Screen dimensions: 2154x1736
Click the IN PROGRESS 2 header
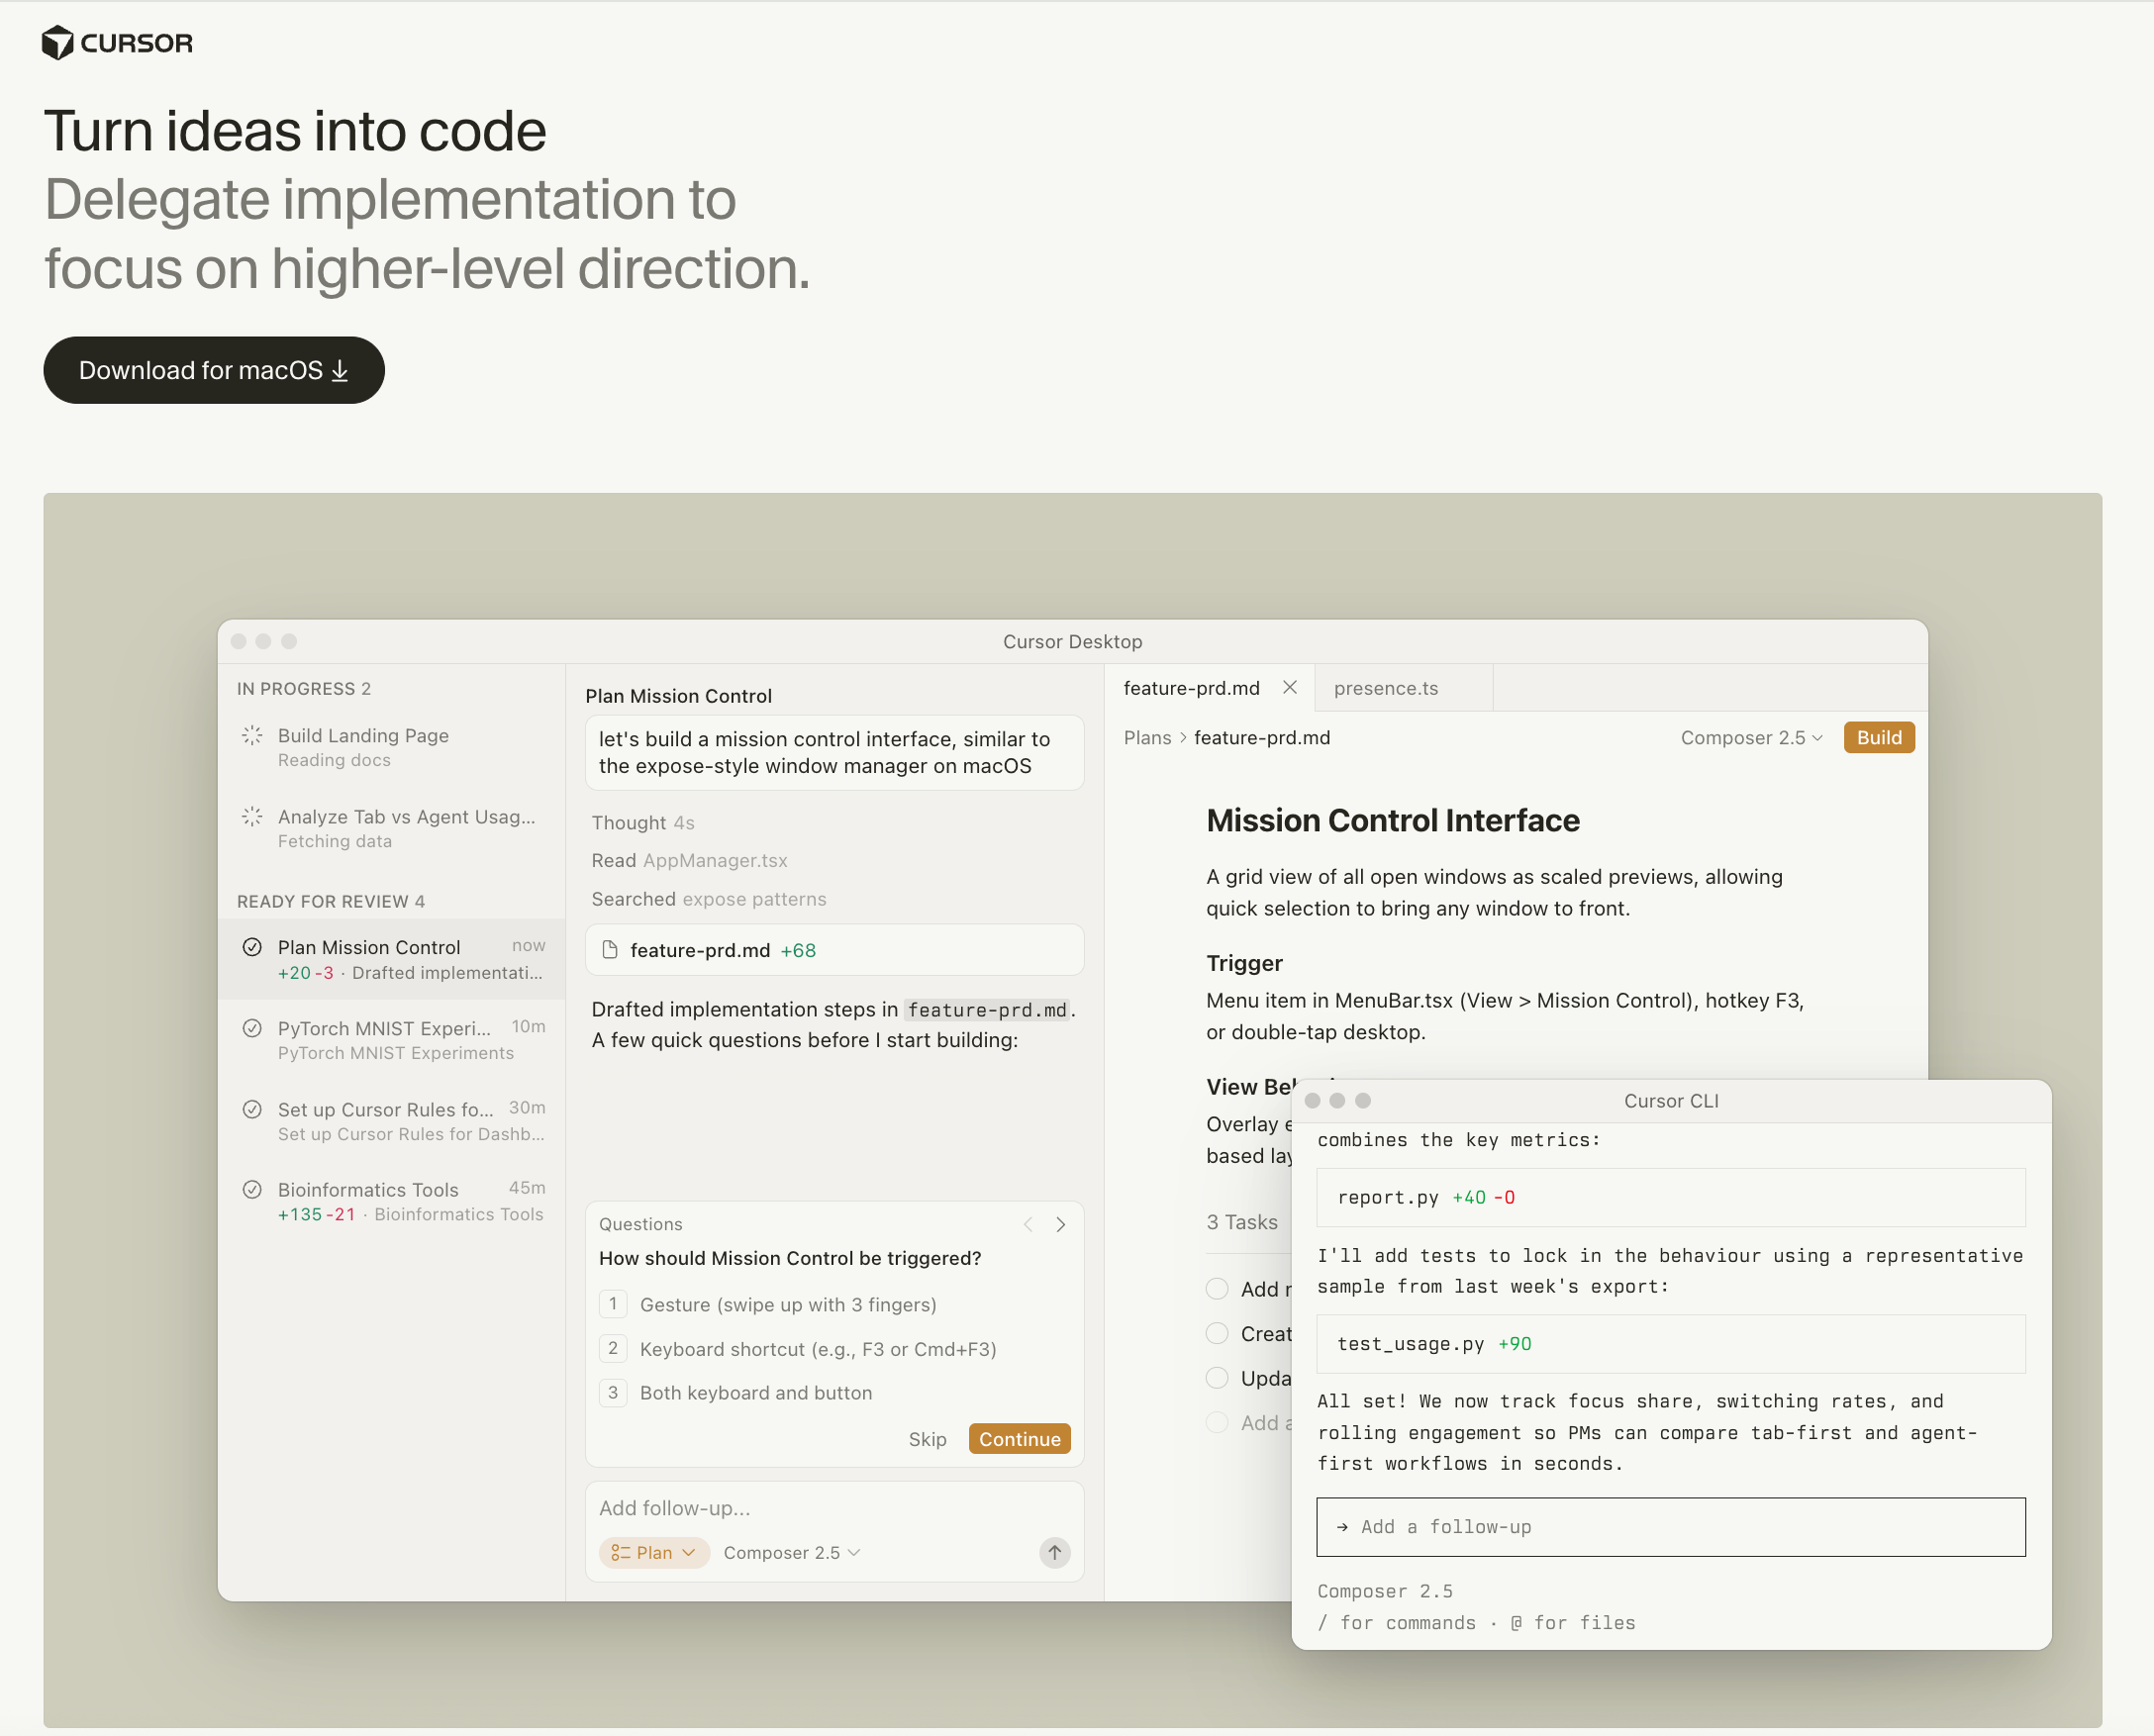304,689
